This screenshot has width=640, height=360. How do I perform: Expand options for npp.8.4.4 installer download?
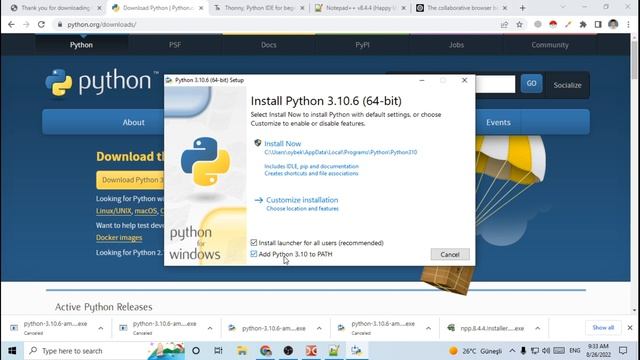(538, 328)
